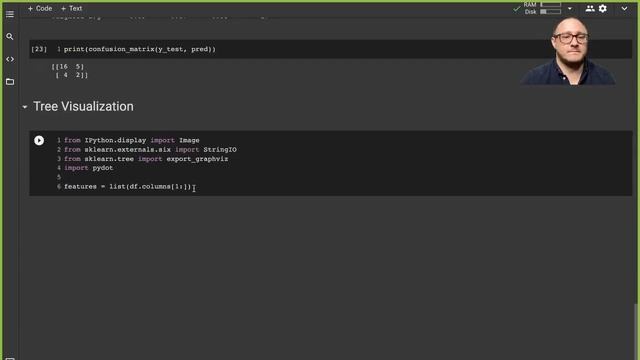Open the table of contents sidebar icon
The height and width of the screenshot is (360, 640).
pyautogui.click(x=10, y=14)
